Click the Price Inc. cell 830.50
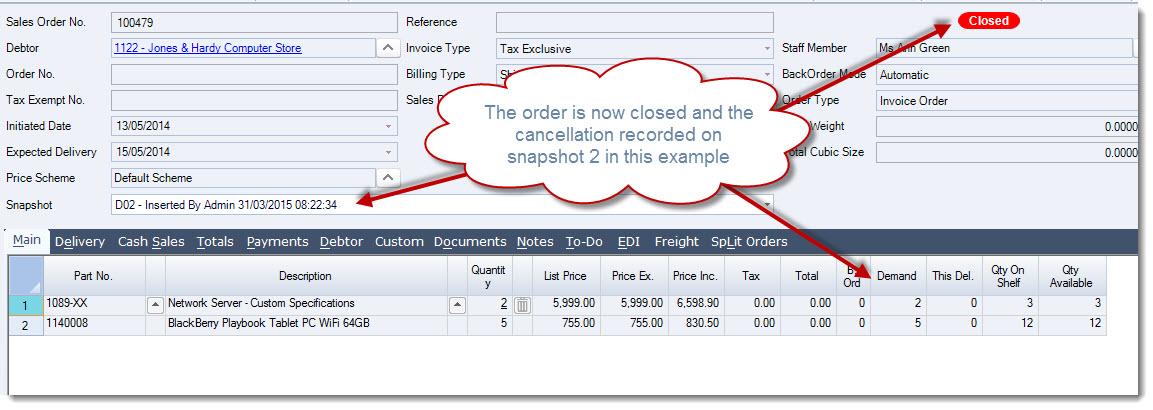Image resolution: width=1153 pixels, height=410 pixels. (695, 324)
